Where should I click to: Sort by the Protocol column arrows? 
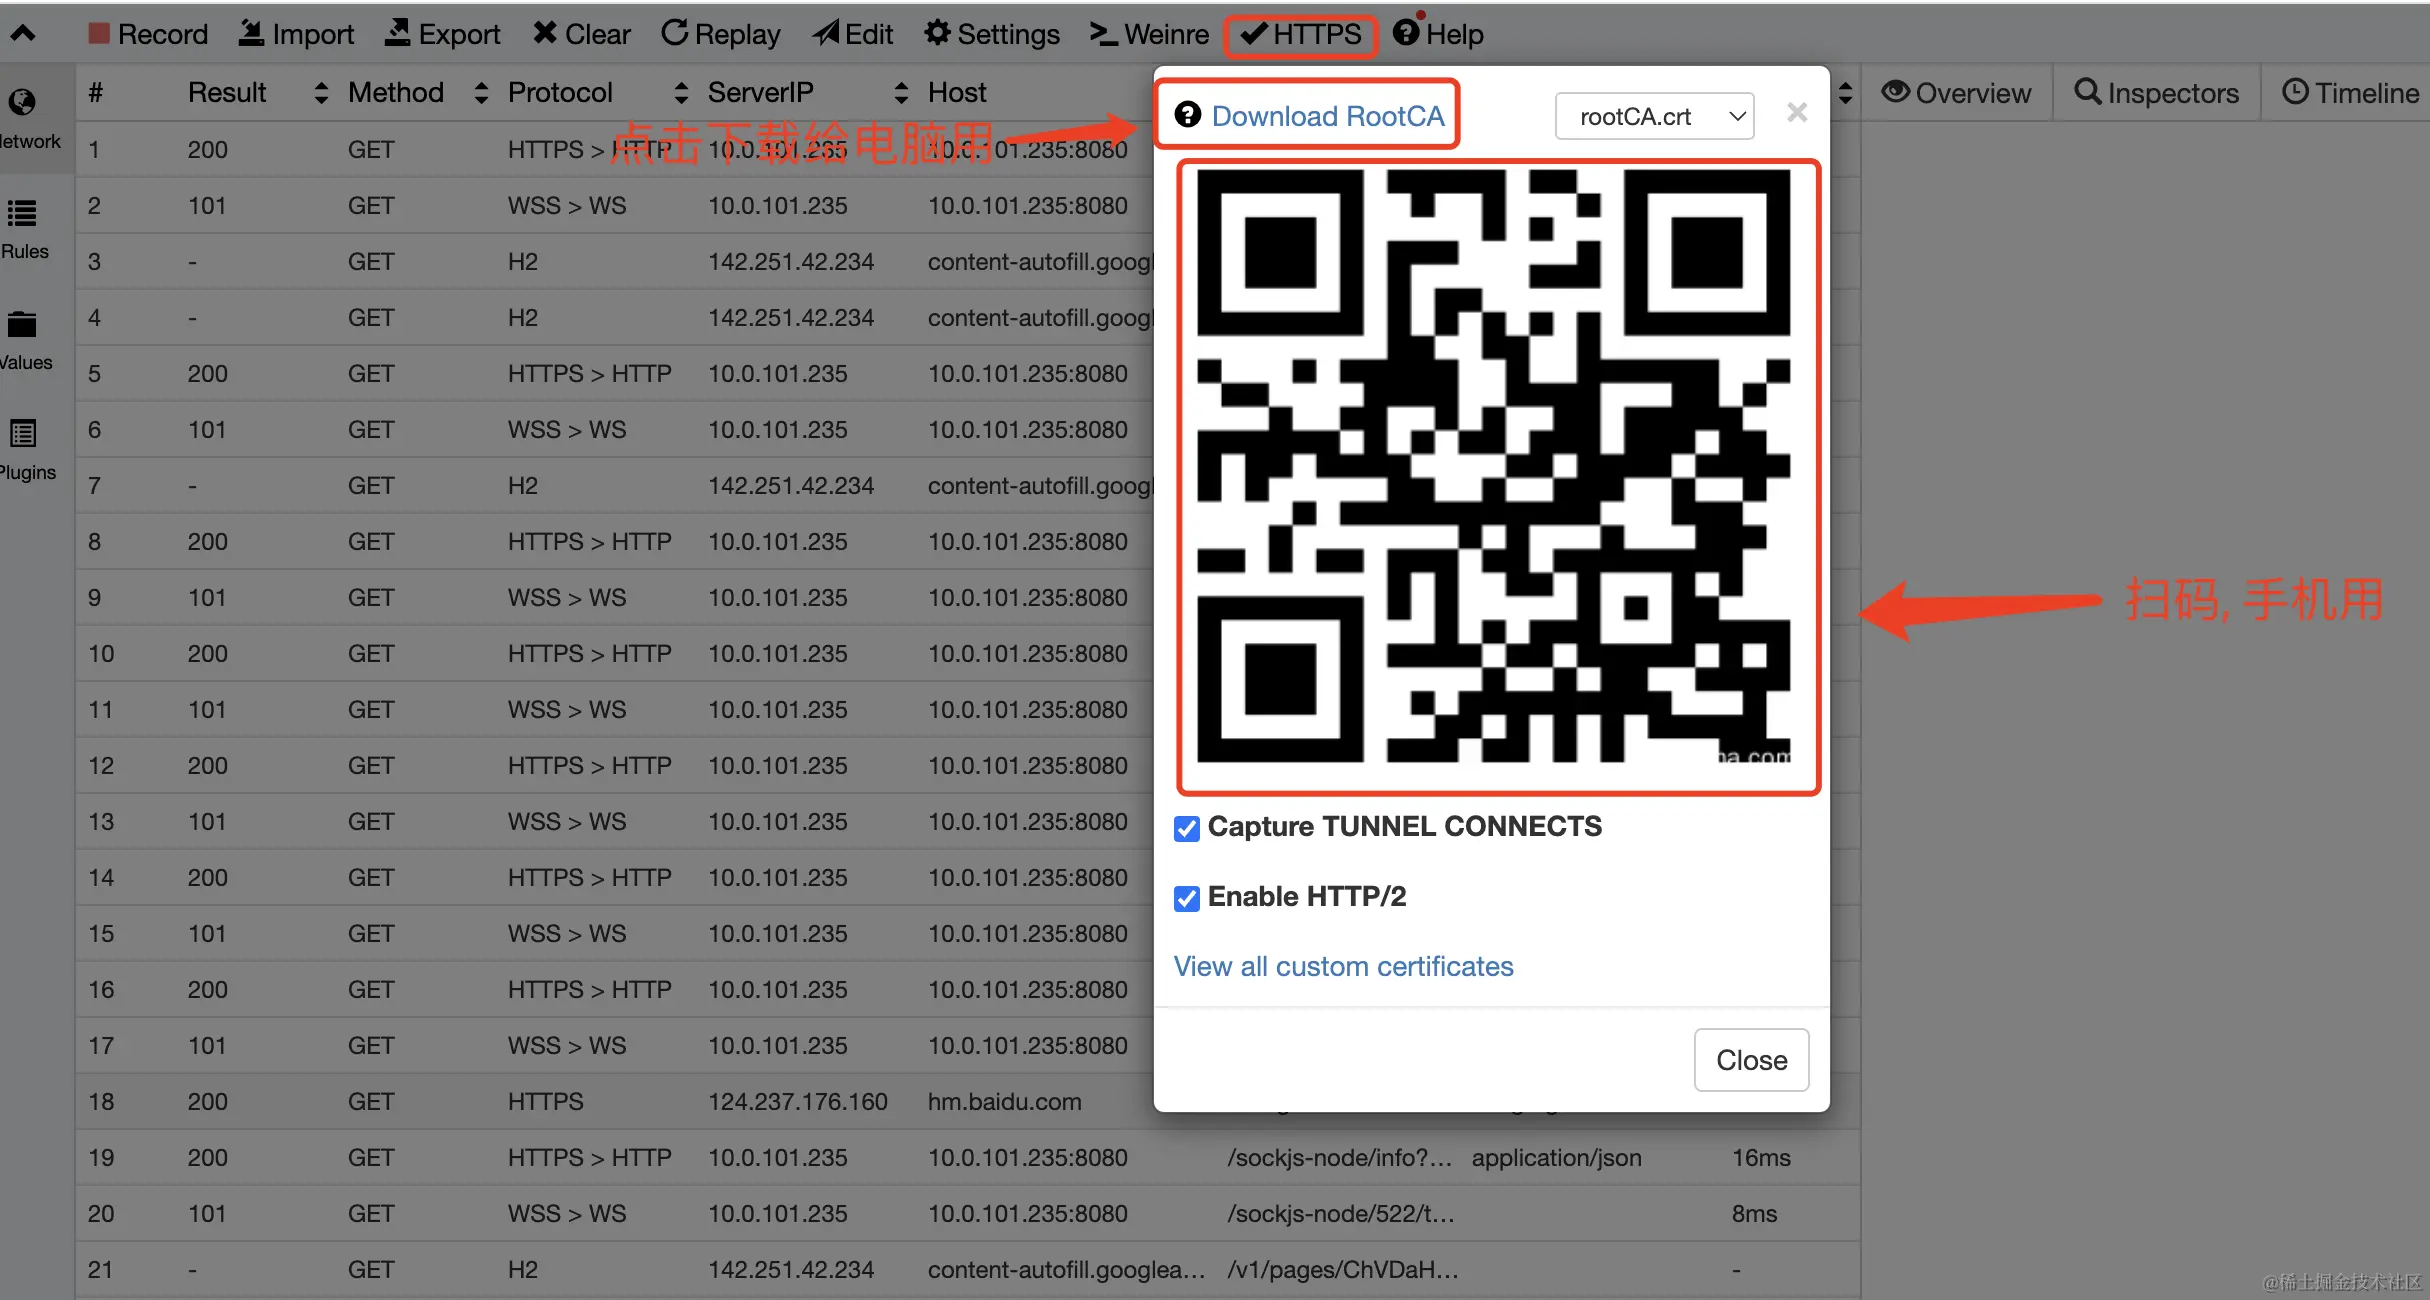coord(681,93)
